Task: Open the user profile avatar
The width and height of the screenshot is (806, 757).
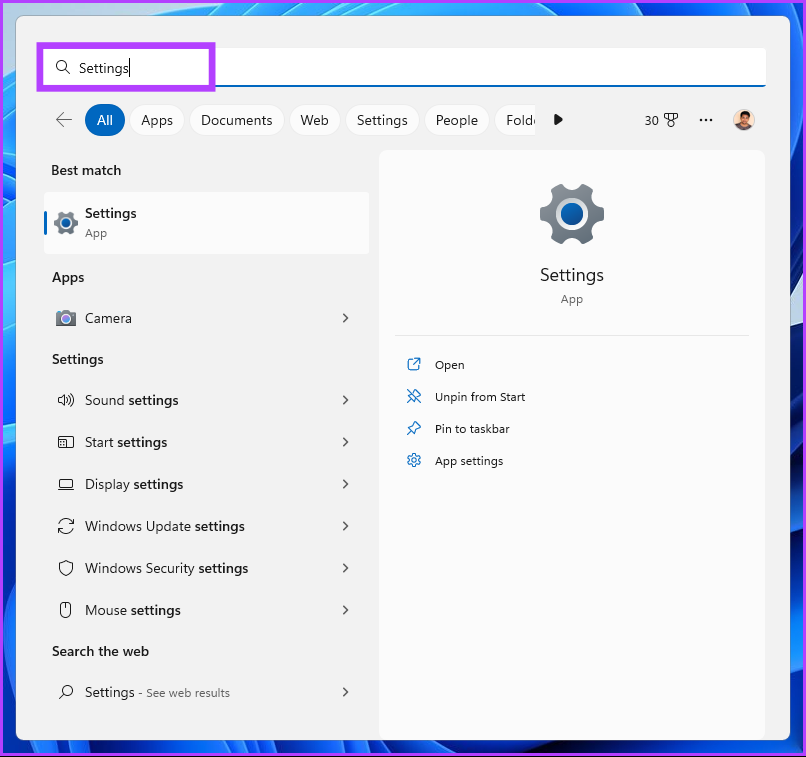Action: tap(743, 120)
